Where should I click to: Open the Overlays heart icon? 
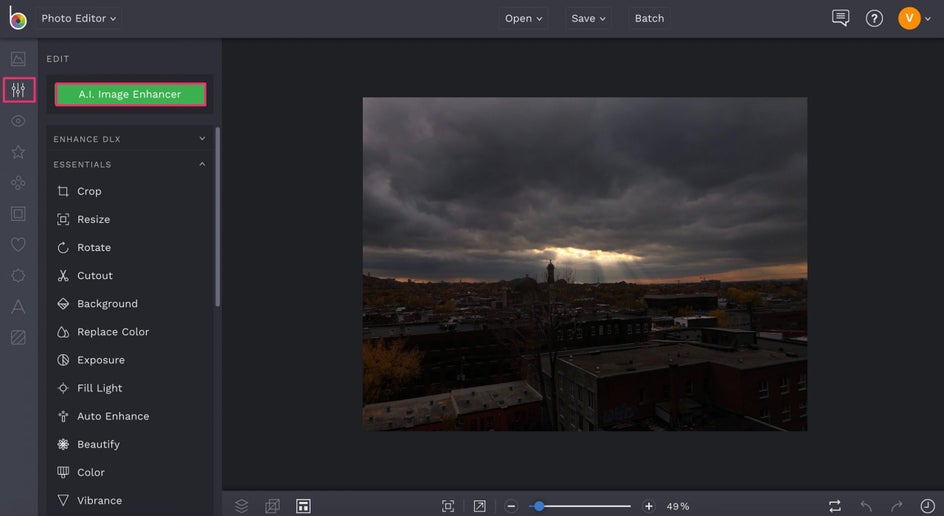18,244
